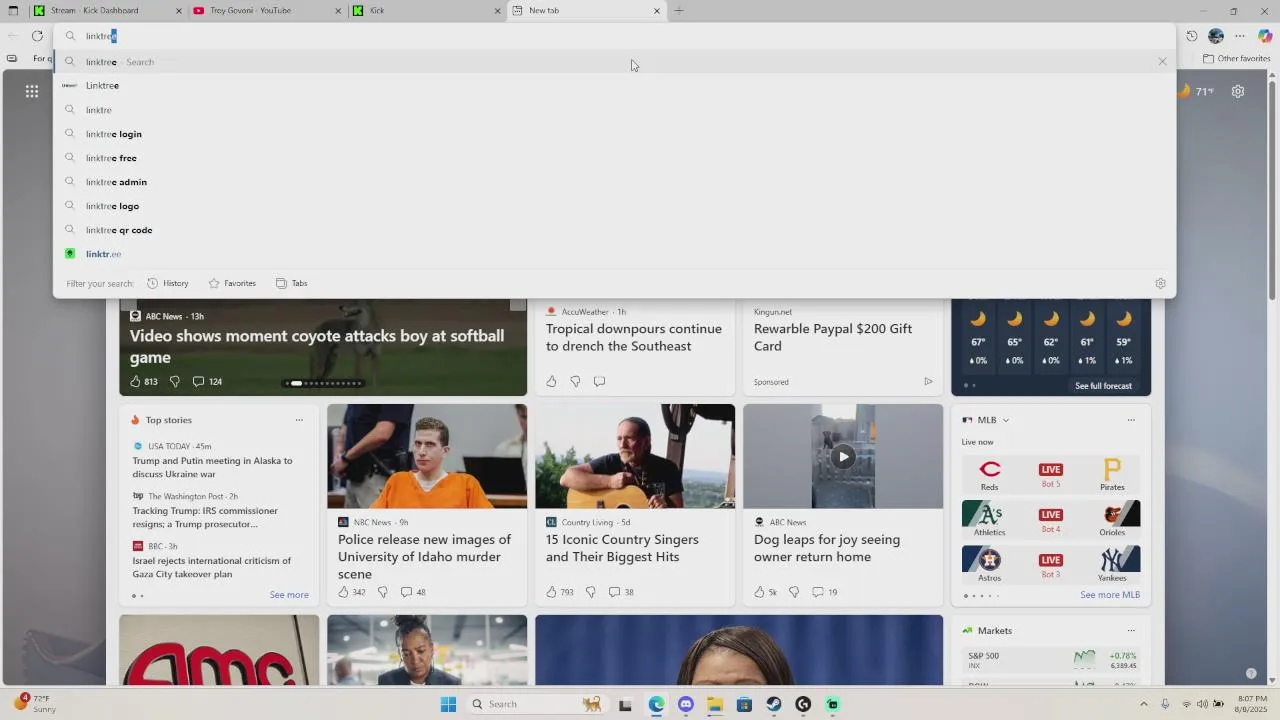Refresh the page with reload icon
The width and height of the screenshot is (1280, 720).
(x=37, y=36)
